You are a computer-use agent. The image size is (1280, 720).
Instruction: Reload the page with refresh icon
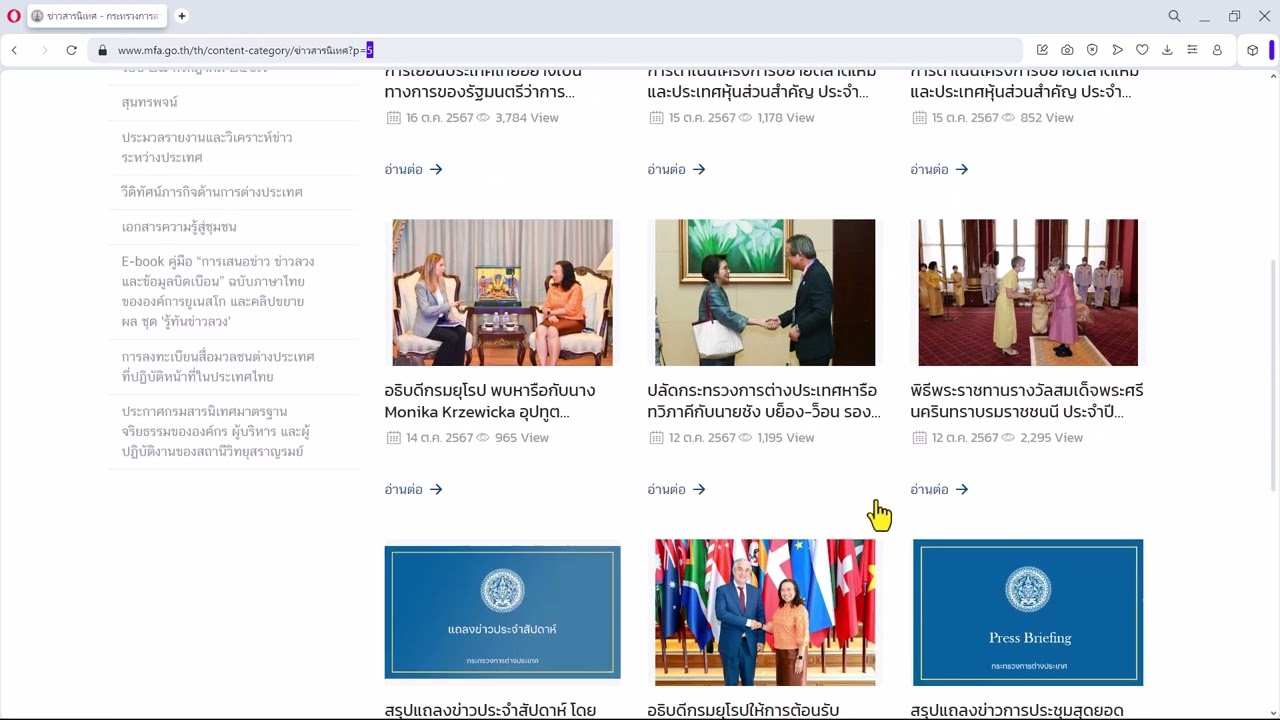click(x=72, y=50)
